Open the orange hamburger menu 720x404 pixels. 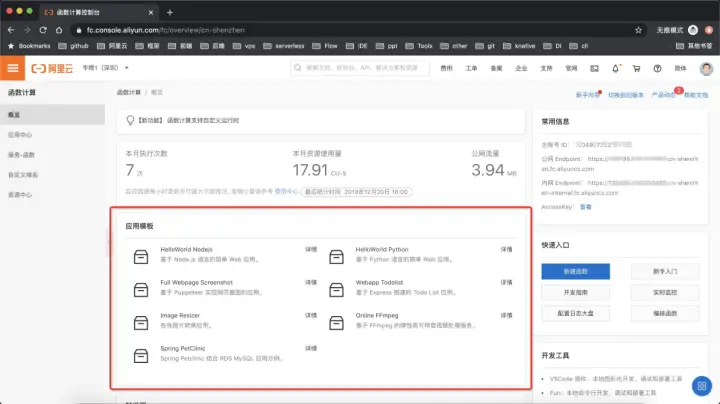point(12,68)
